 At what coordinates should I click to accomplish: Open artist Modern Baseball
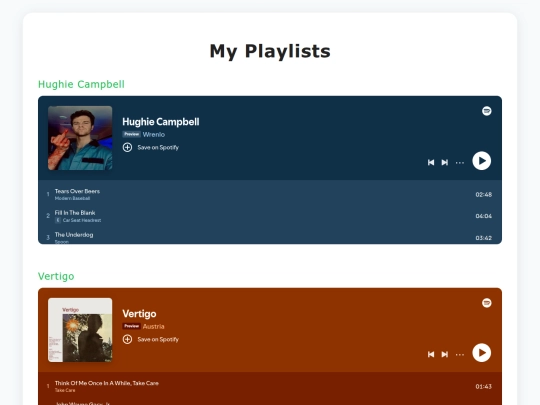72,198
